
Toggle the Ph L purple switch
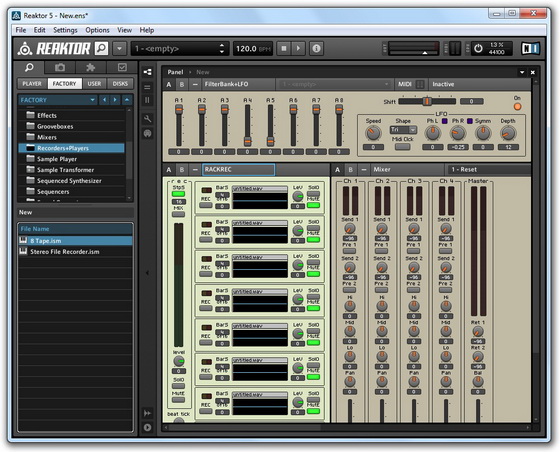(444, 121)
